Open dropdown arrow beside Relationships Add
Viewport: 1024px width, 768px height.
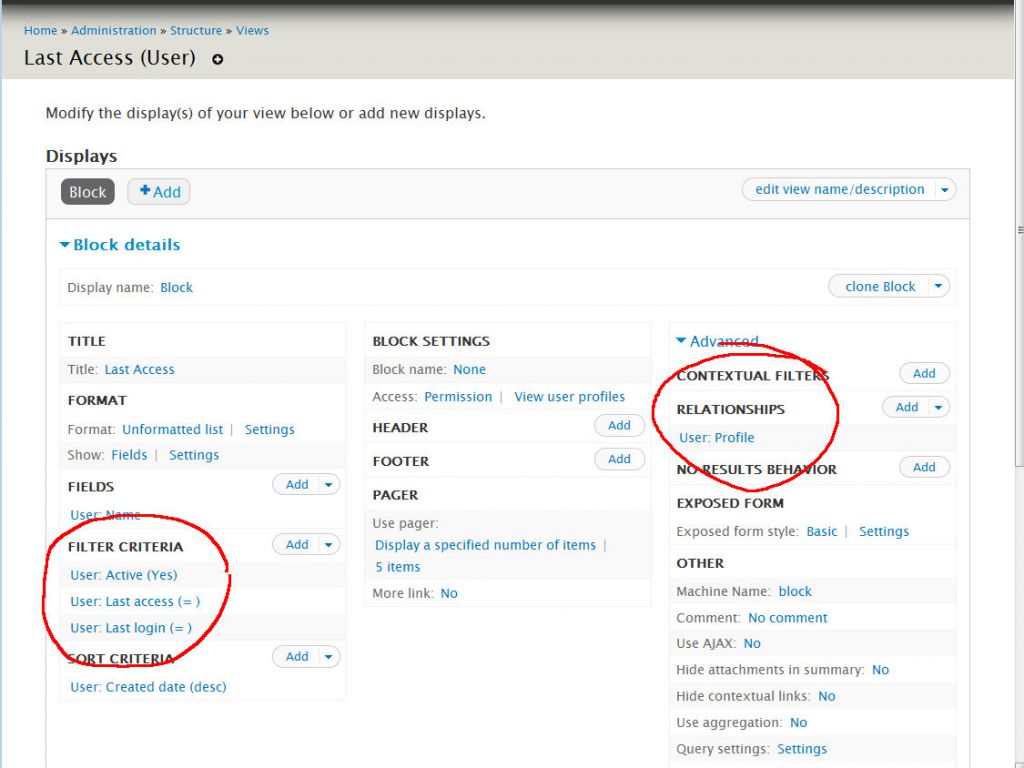coord(938,408)
